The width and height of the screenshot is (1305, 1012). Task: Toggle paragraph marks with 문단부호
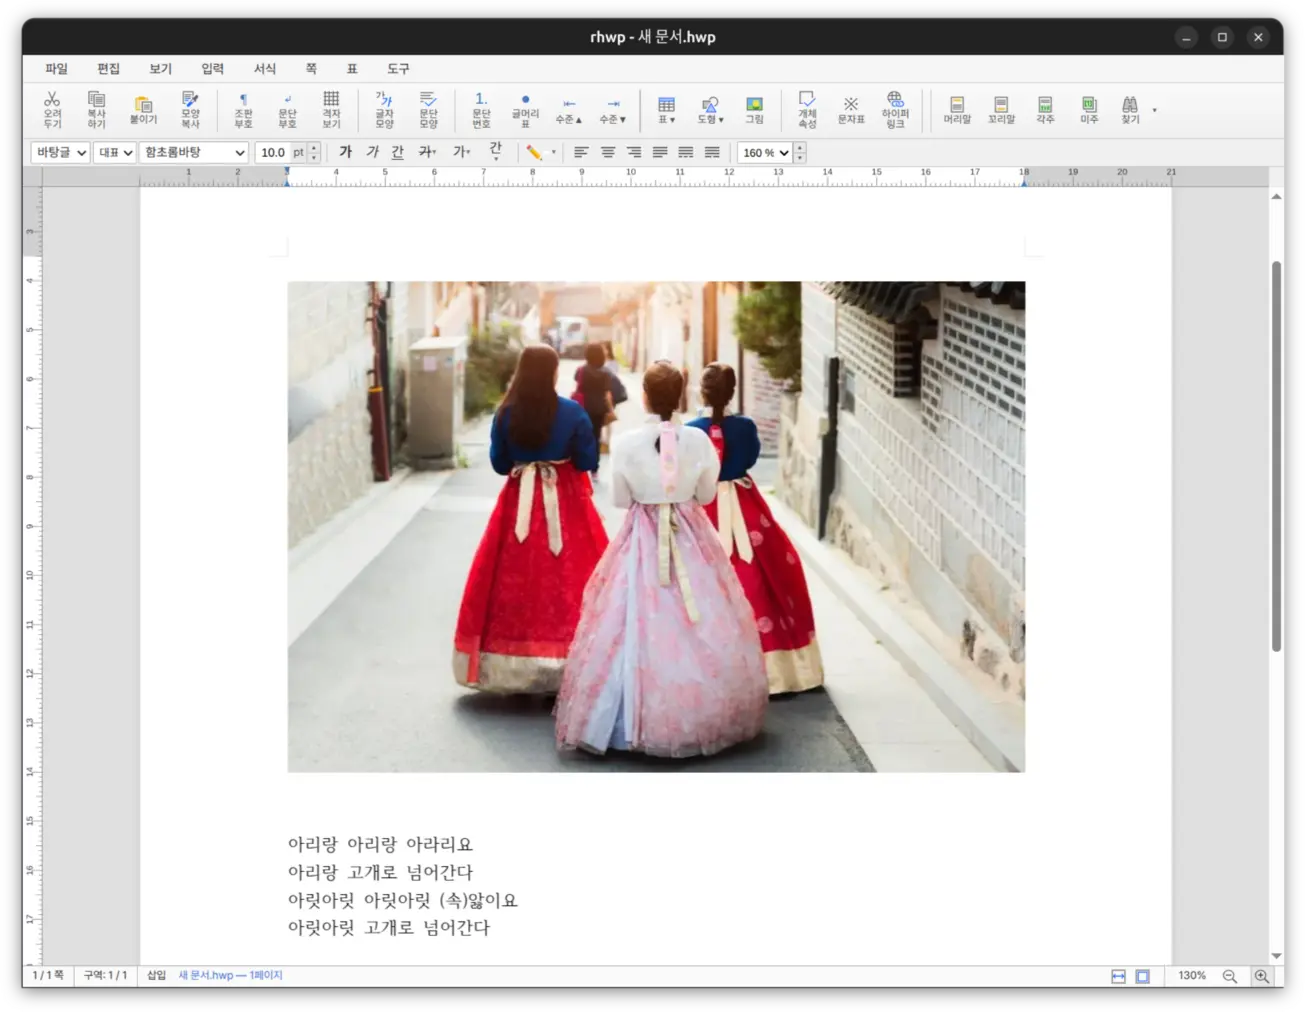pos(287,110)
